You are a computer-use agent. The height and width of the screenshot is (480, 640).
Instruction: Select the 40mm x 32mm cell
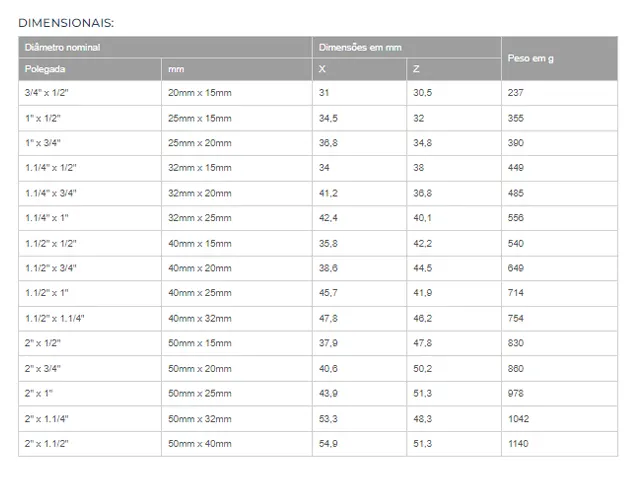tap(237, 318)
